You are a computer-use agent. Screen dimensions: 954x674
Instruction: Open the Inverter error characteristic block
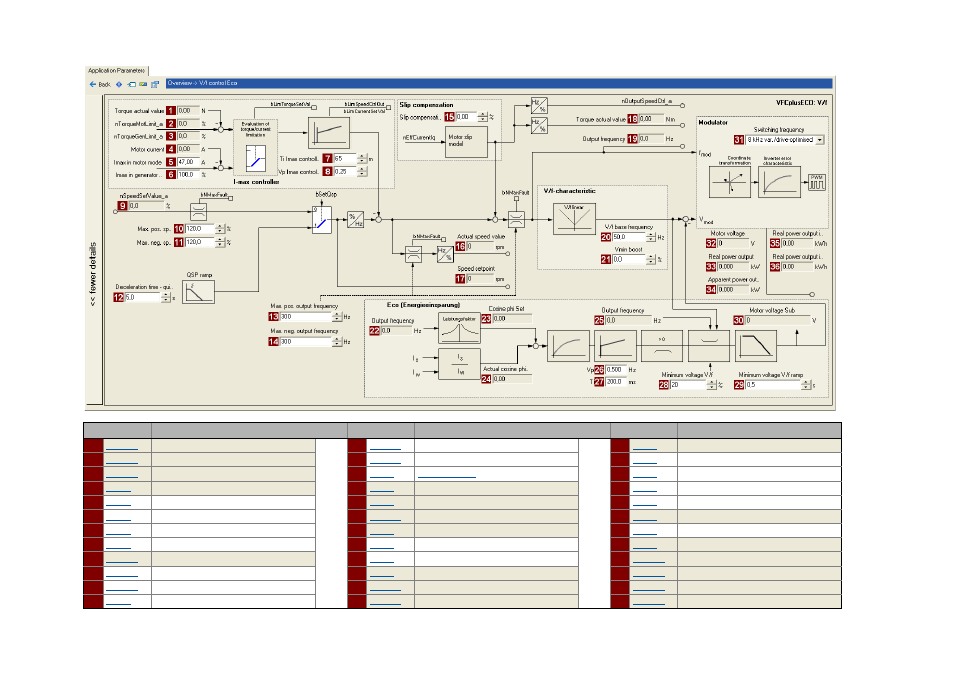[x=779, y=182]
